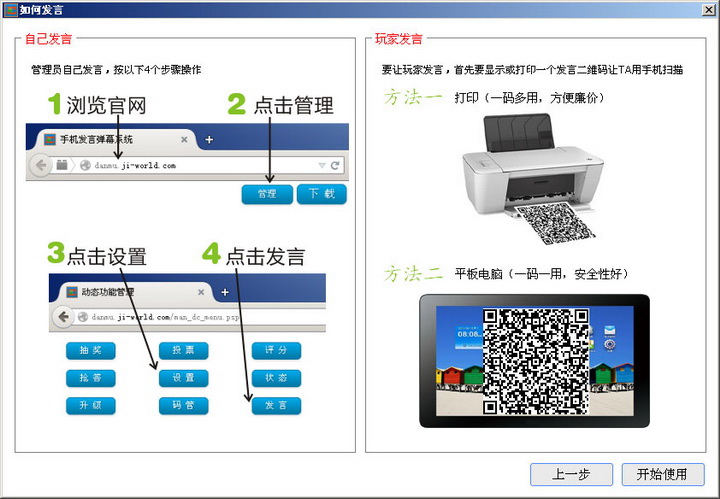Click the app icon in the title bar
This screenshot has width=720, height=499.
(10, 10)
